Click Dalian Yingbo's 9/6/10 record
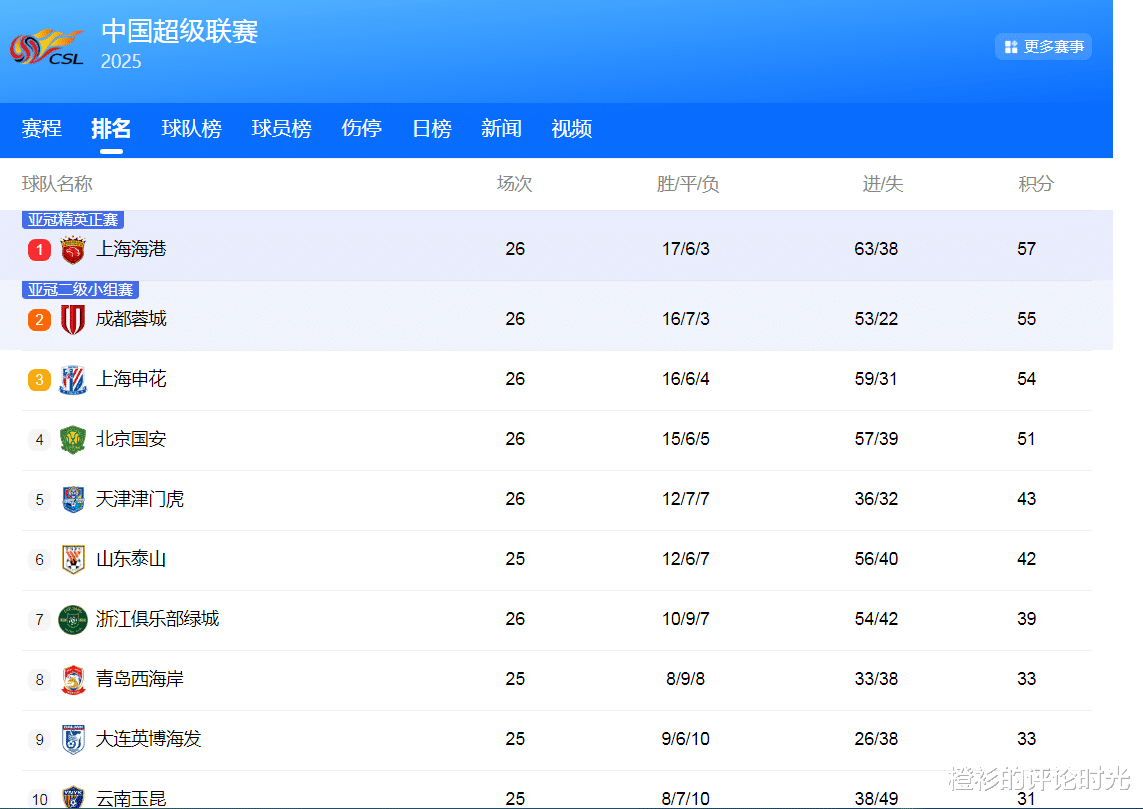This screenshot has width=1143, height=809. point(685,739)
